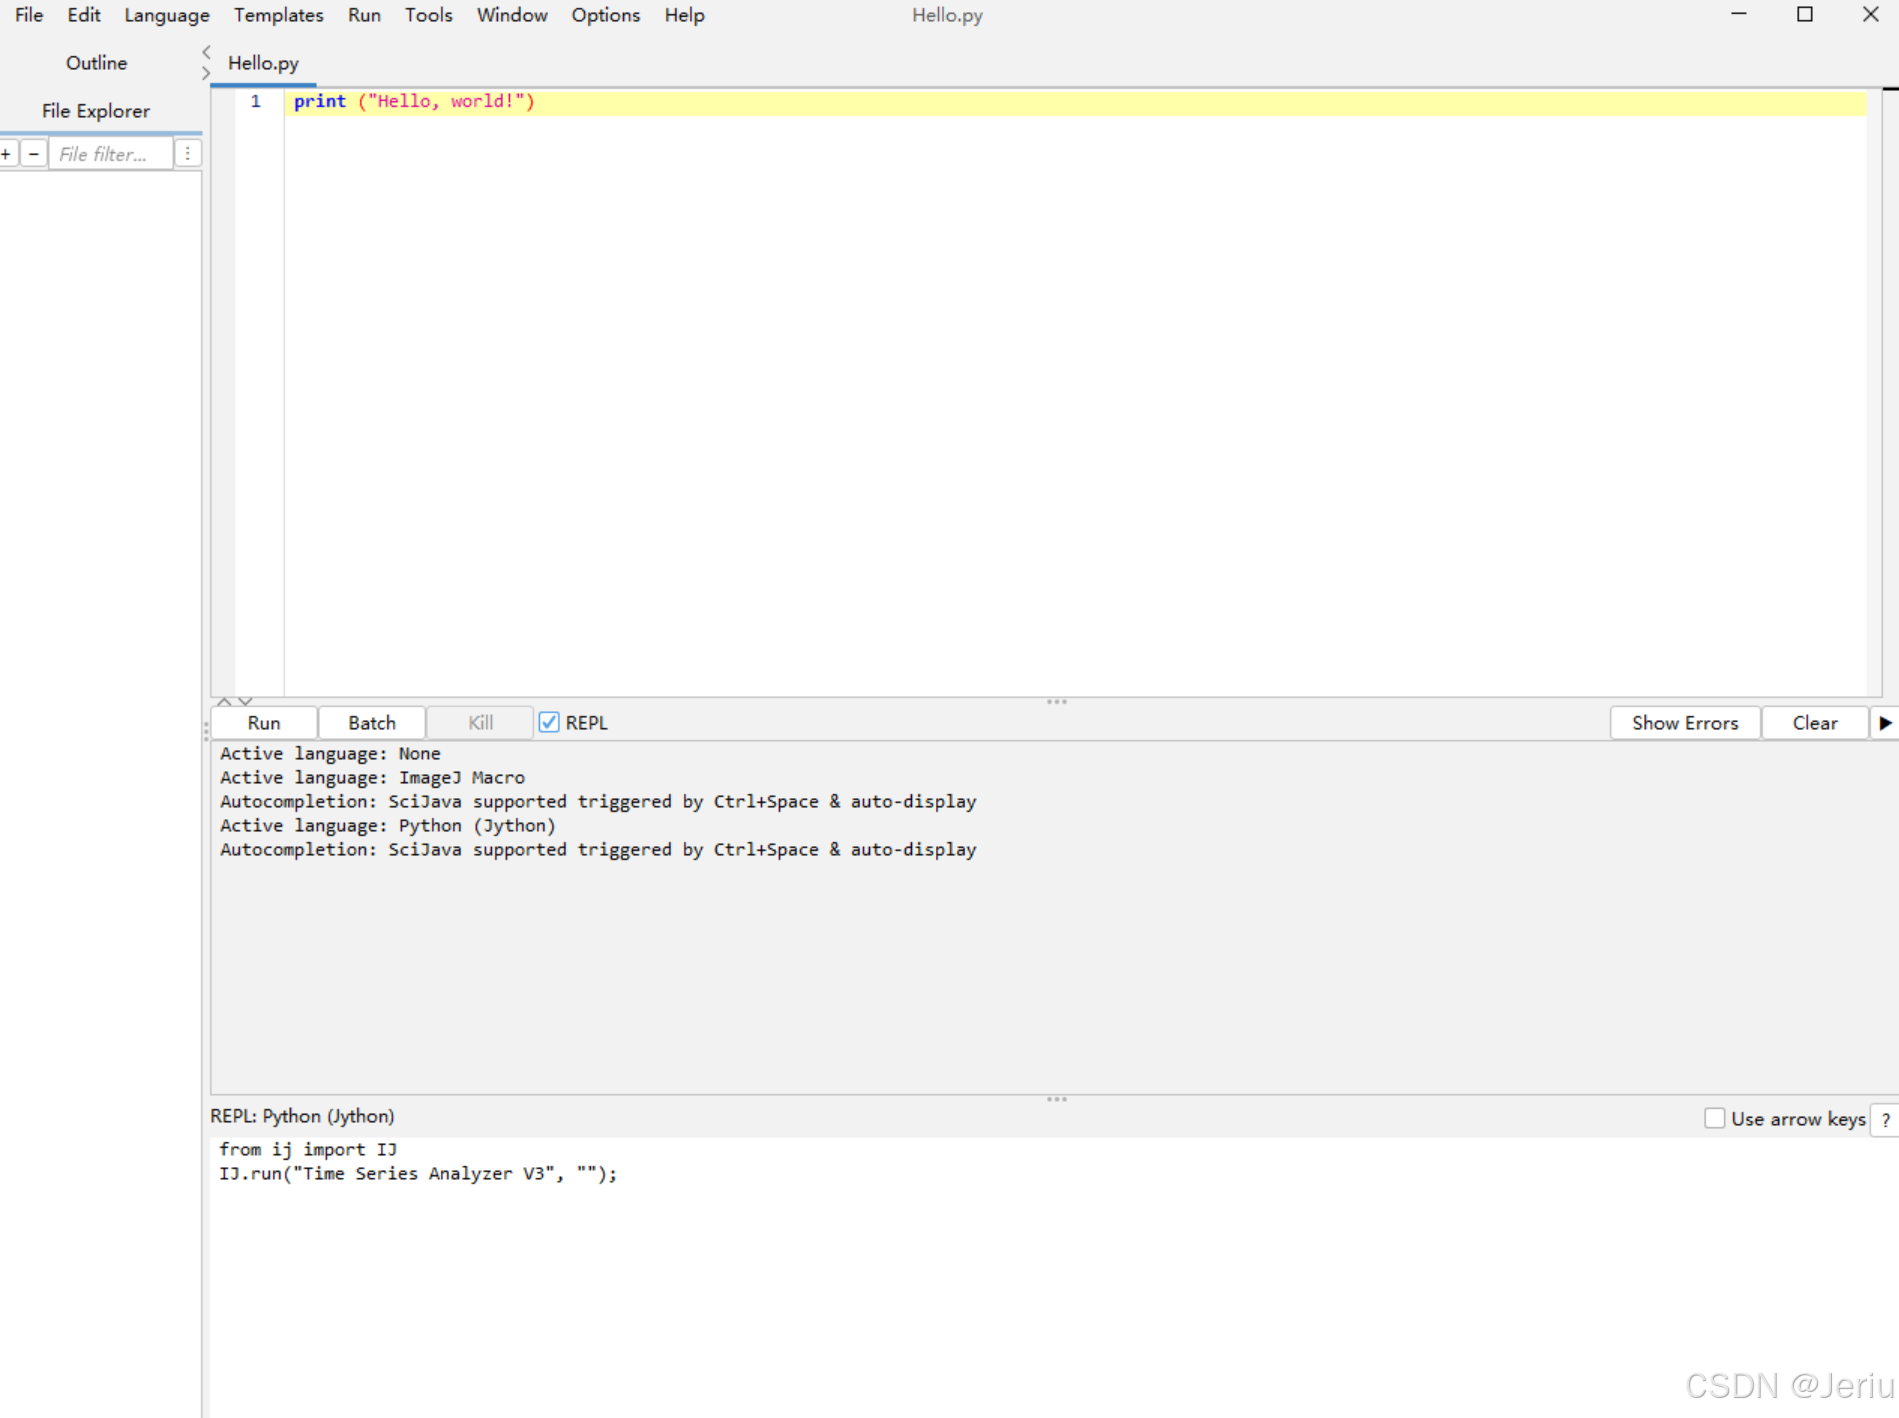Clear the output console
Viewport: 1899px width, 1418px height.
coord(1815,723)
